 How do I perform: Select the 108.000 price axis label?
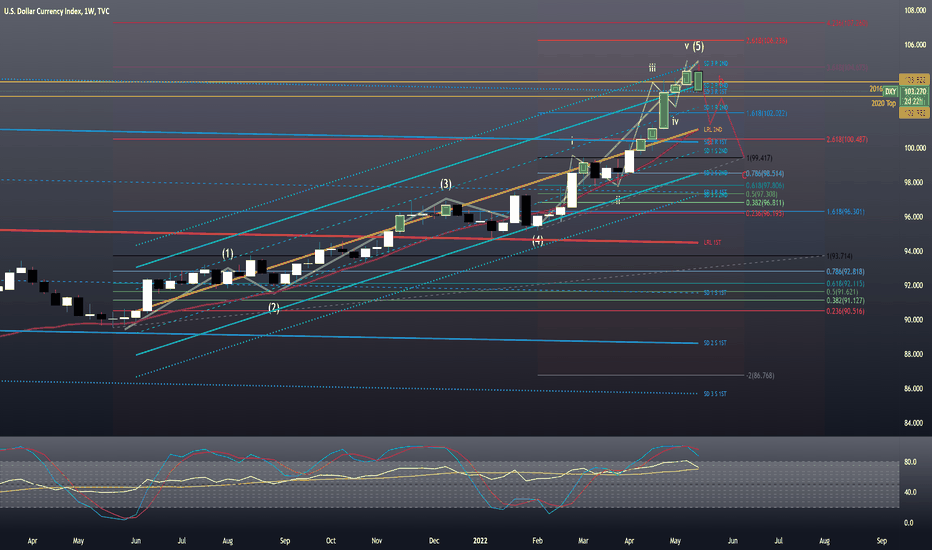click(915, 11)
